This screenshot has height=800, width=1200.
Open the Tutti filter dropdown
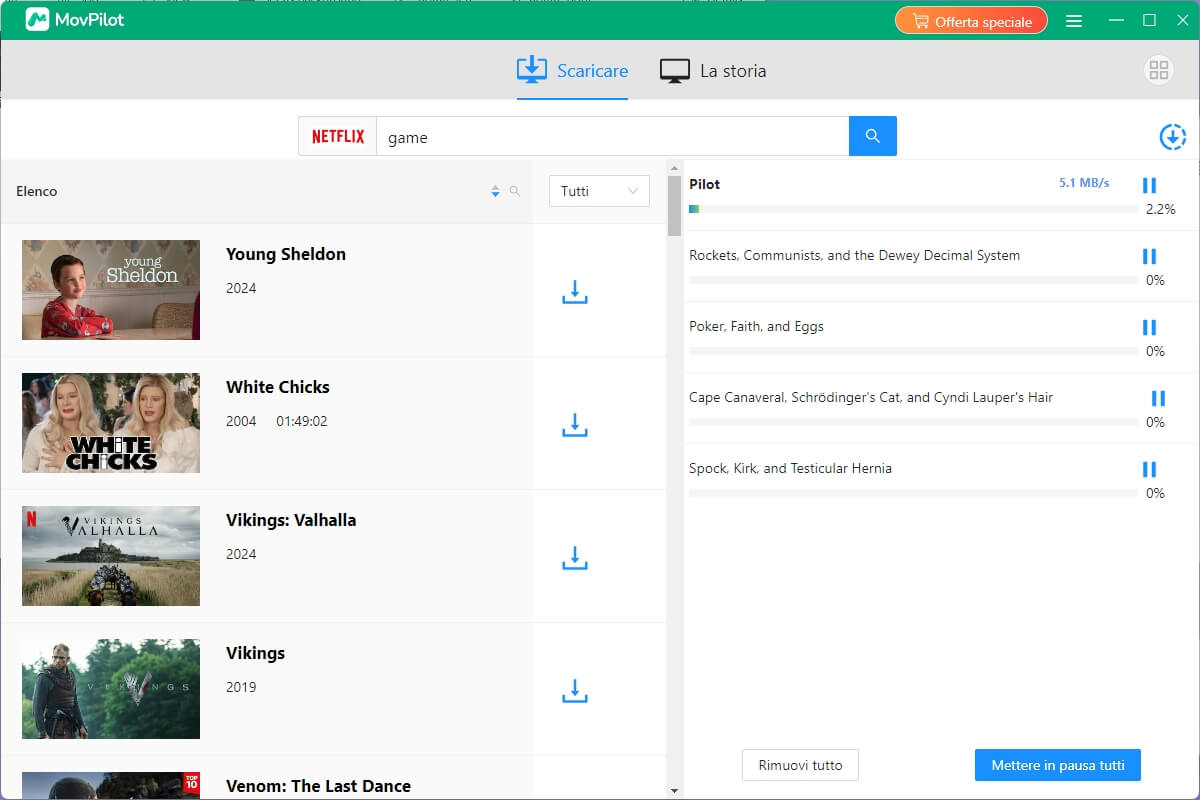point(599,191)
